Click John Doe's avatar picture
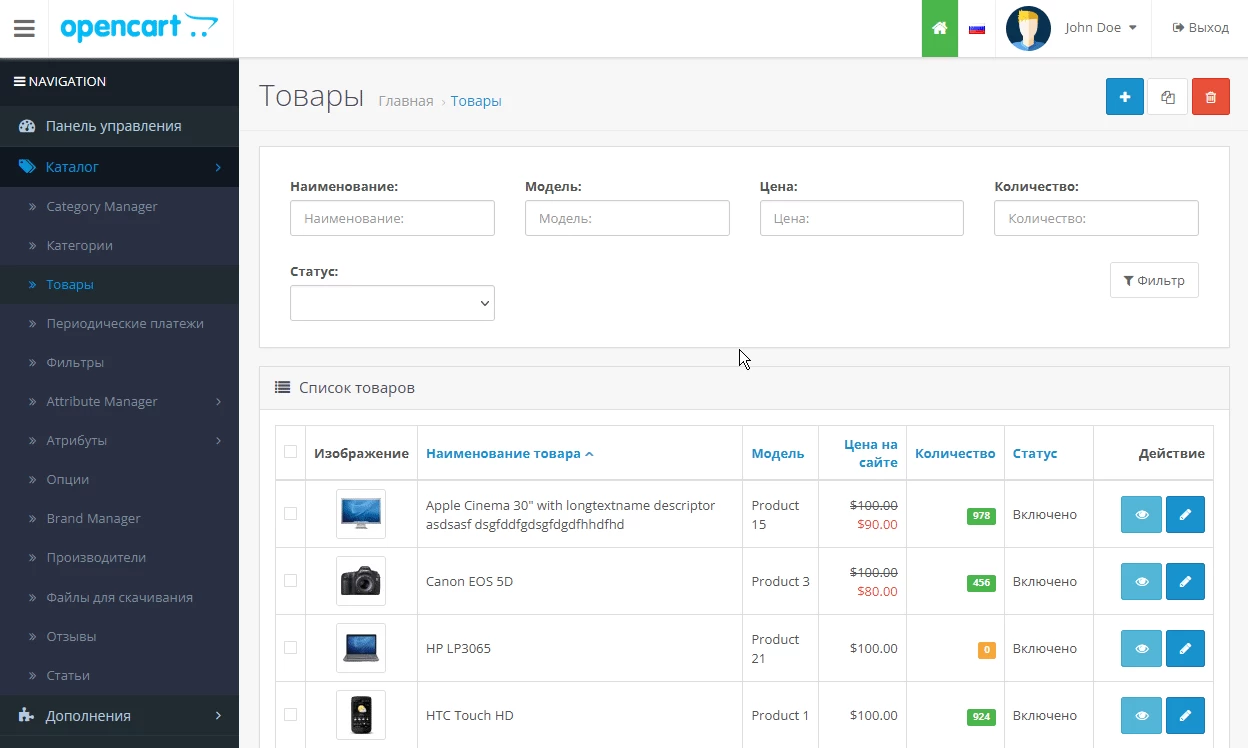This screenshot has width=1248, height=748. (x=1028, y=28)
